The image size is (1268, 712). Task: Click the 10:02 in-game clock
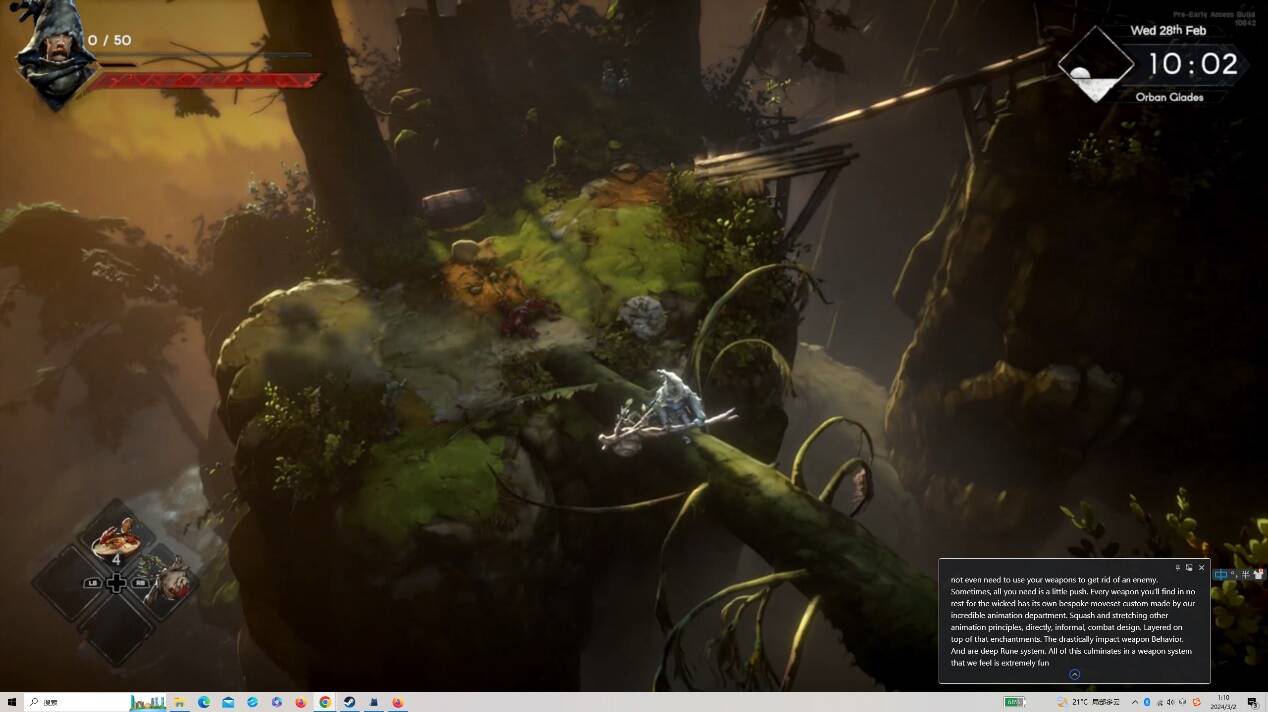tap(1192, 64)
